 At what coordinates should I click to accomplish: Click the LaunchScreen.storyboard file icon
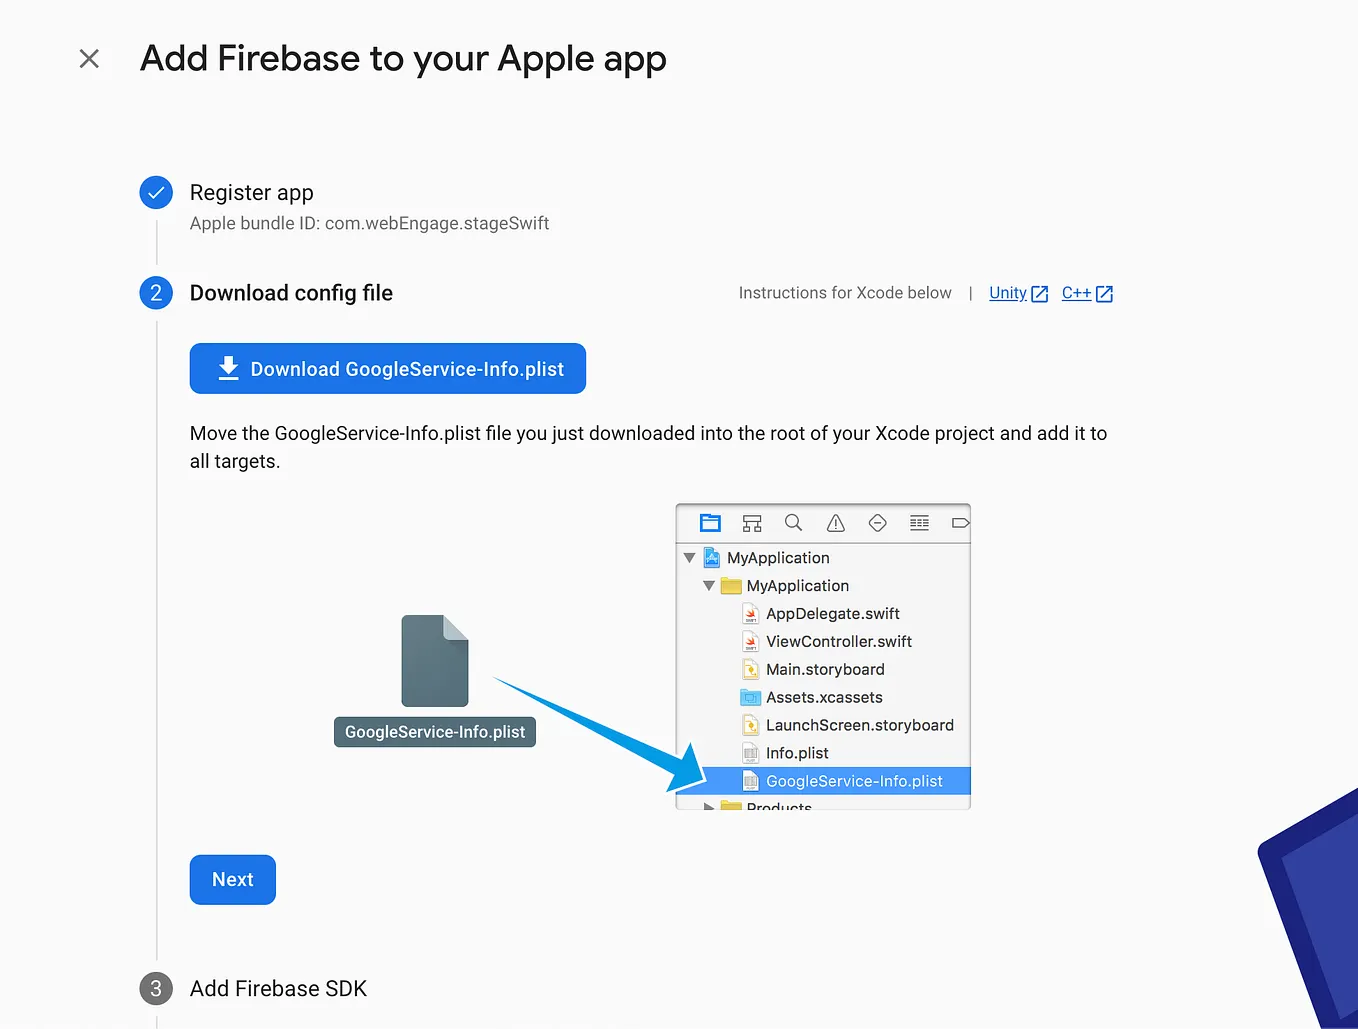[751, 726]
